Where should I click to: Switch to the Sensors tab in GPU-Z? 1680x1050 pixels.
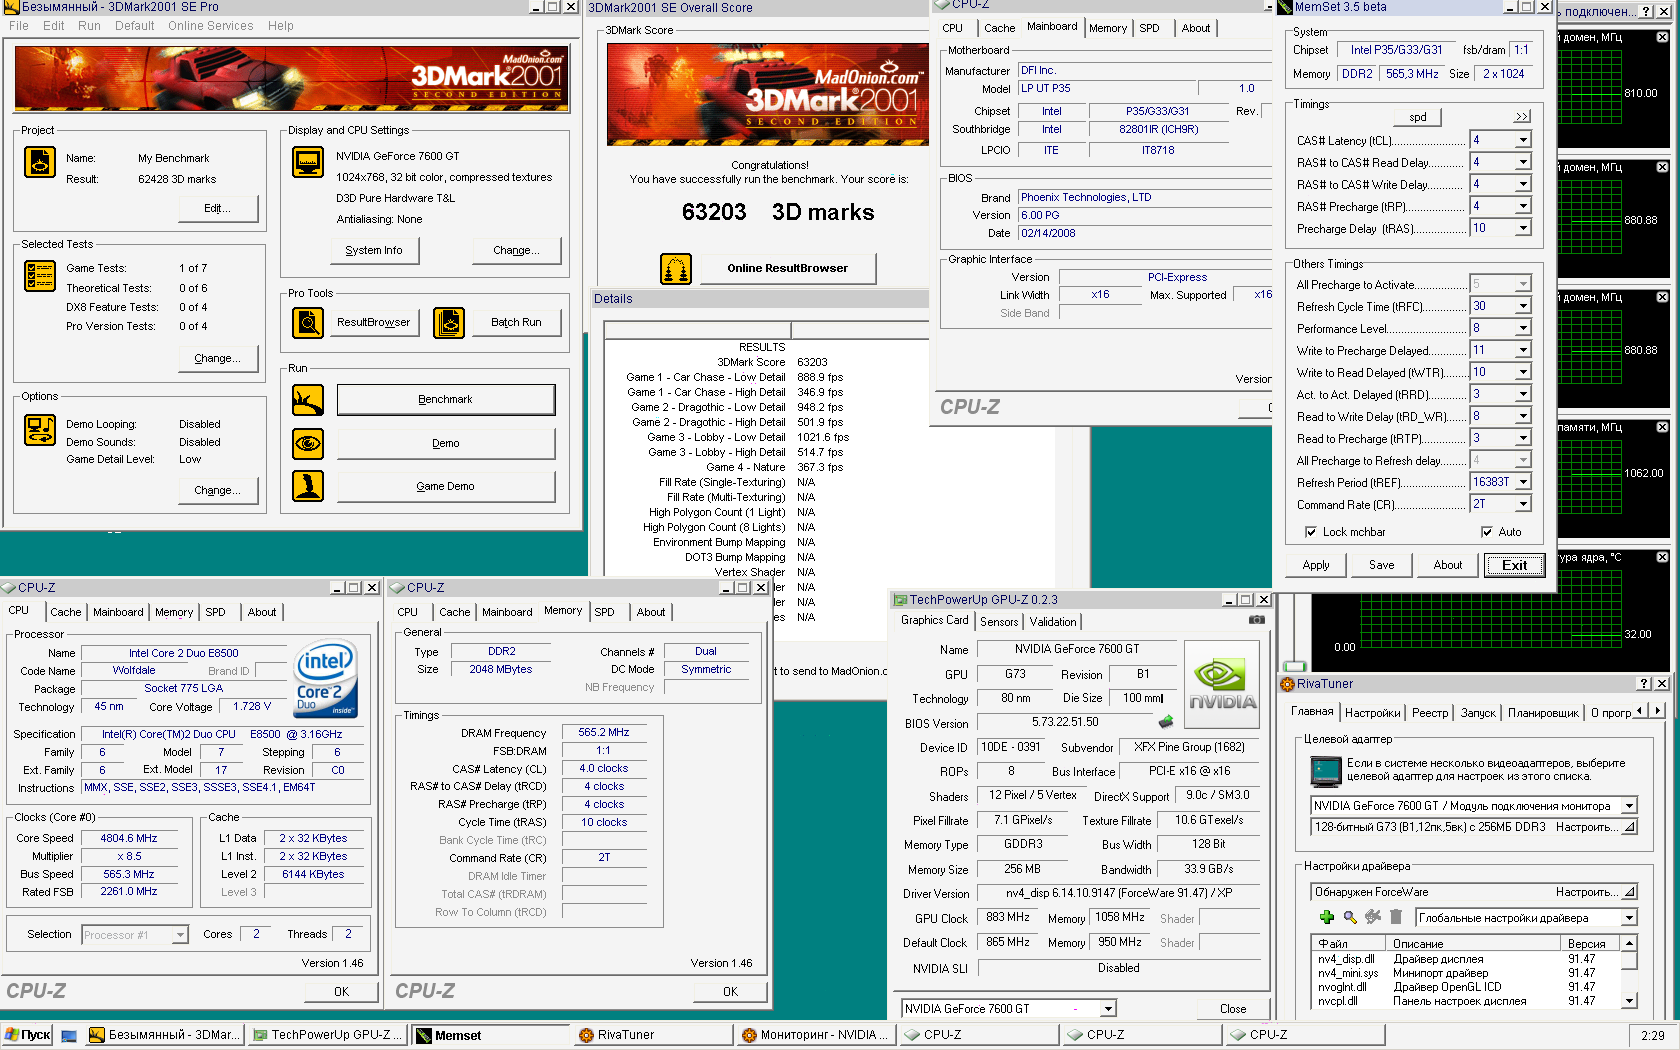pos(999,622)
